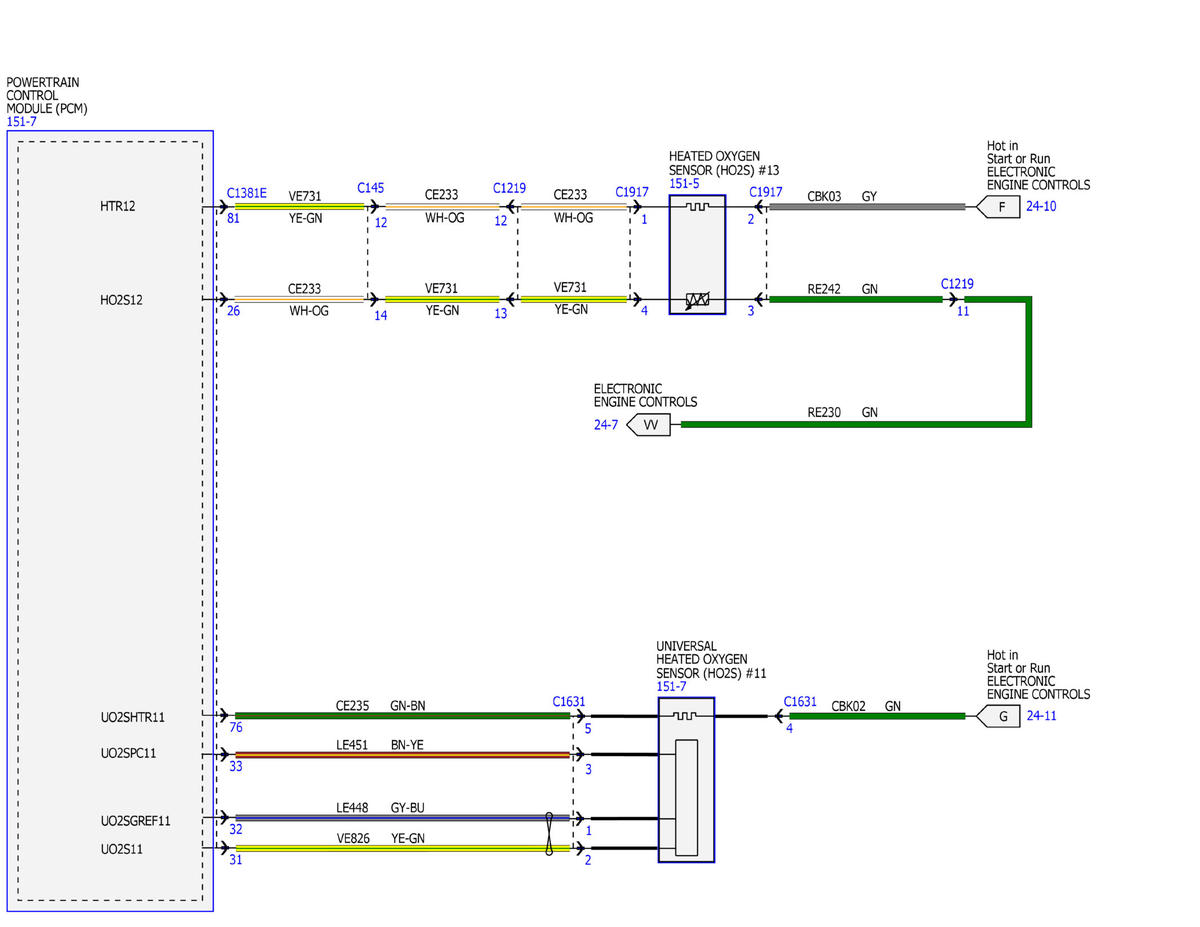
Task: Select the heater element symbol in HO2S #13
Action: pos(697,206)
